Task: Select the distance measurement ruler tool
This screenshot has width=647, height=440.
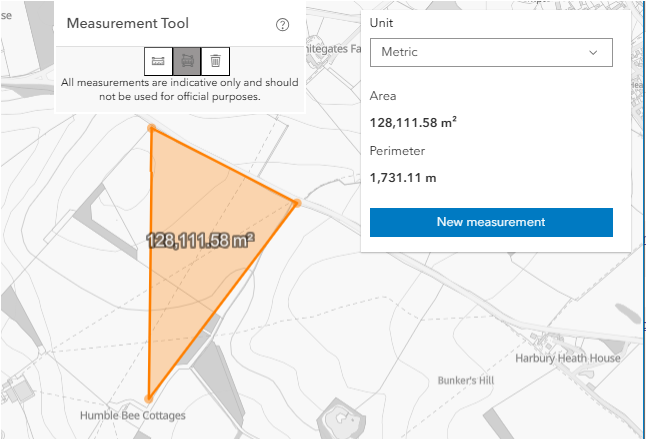Action: pyautogui.click(x=158, y=61)
